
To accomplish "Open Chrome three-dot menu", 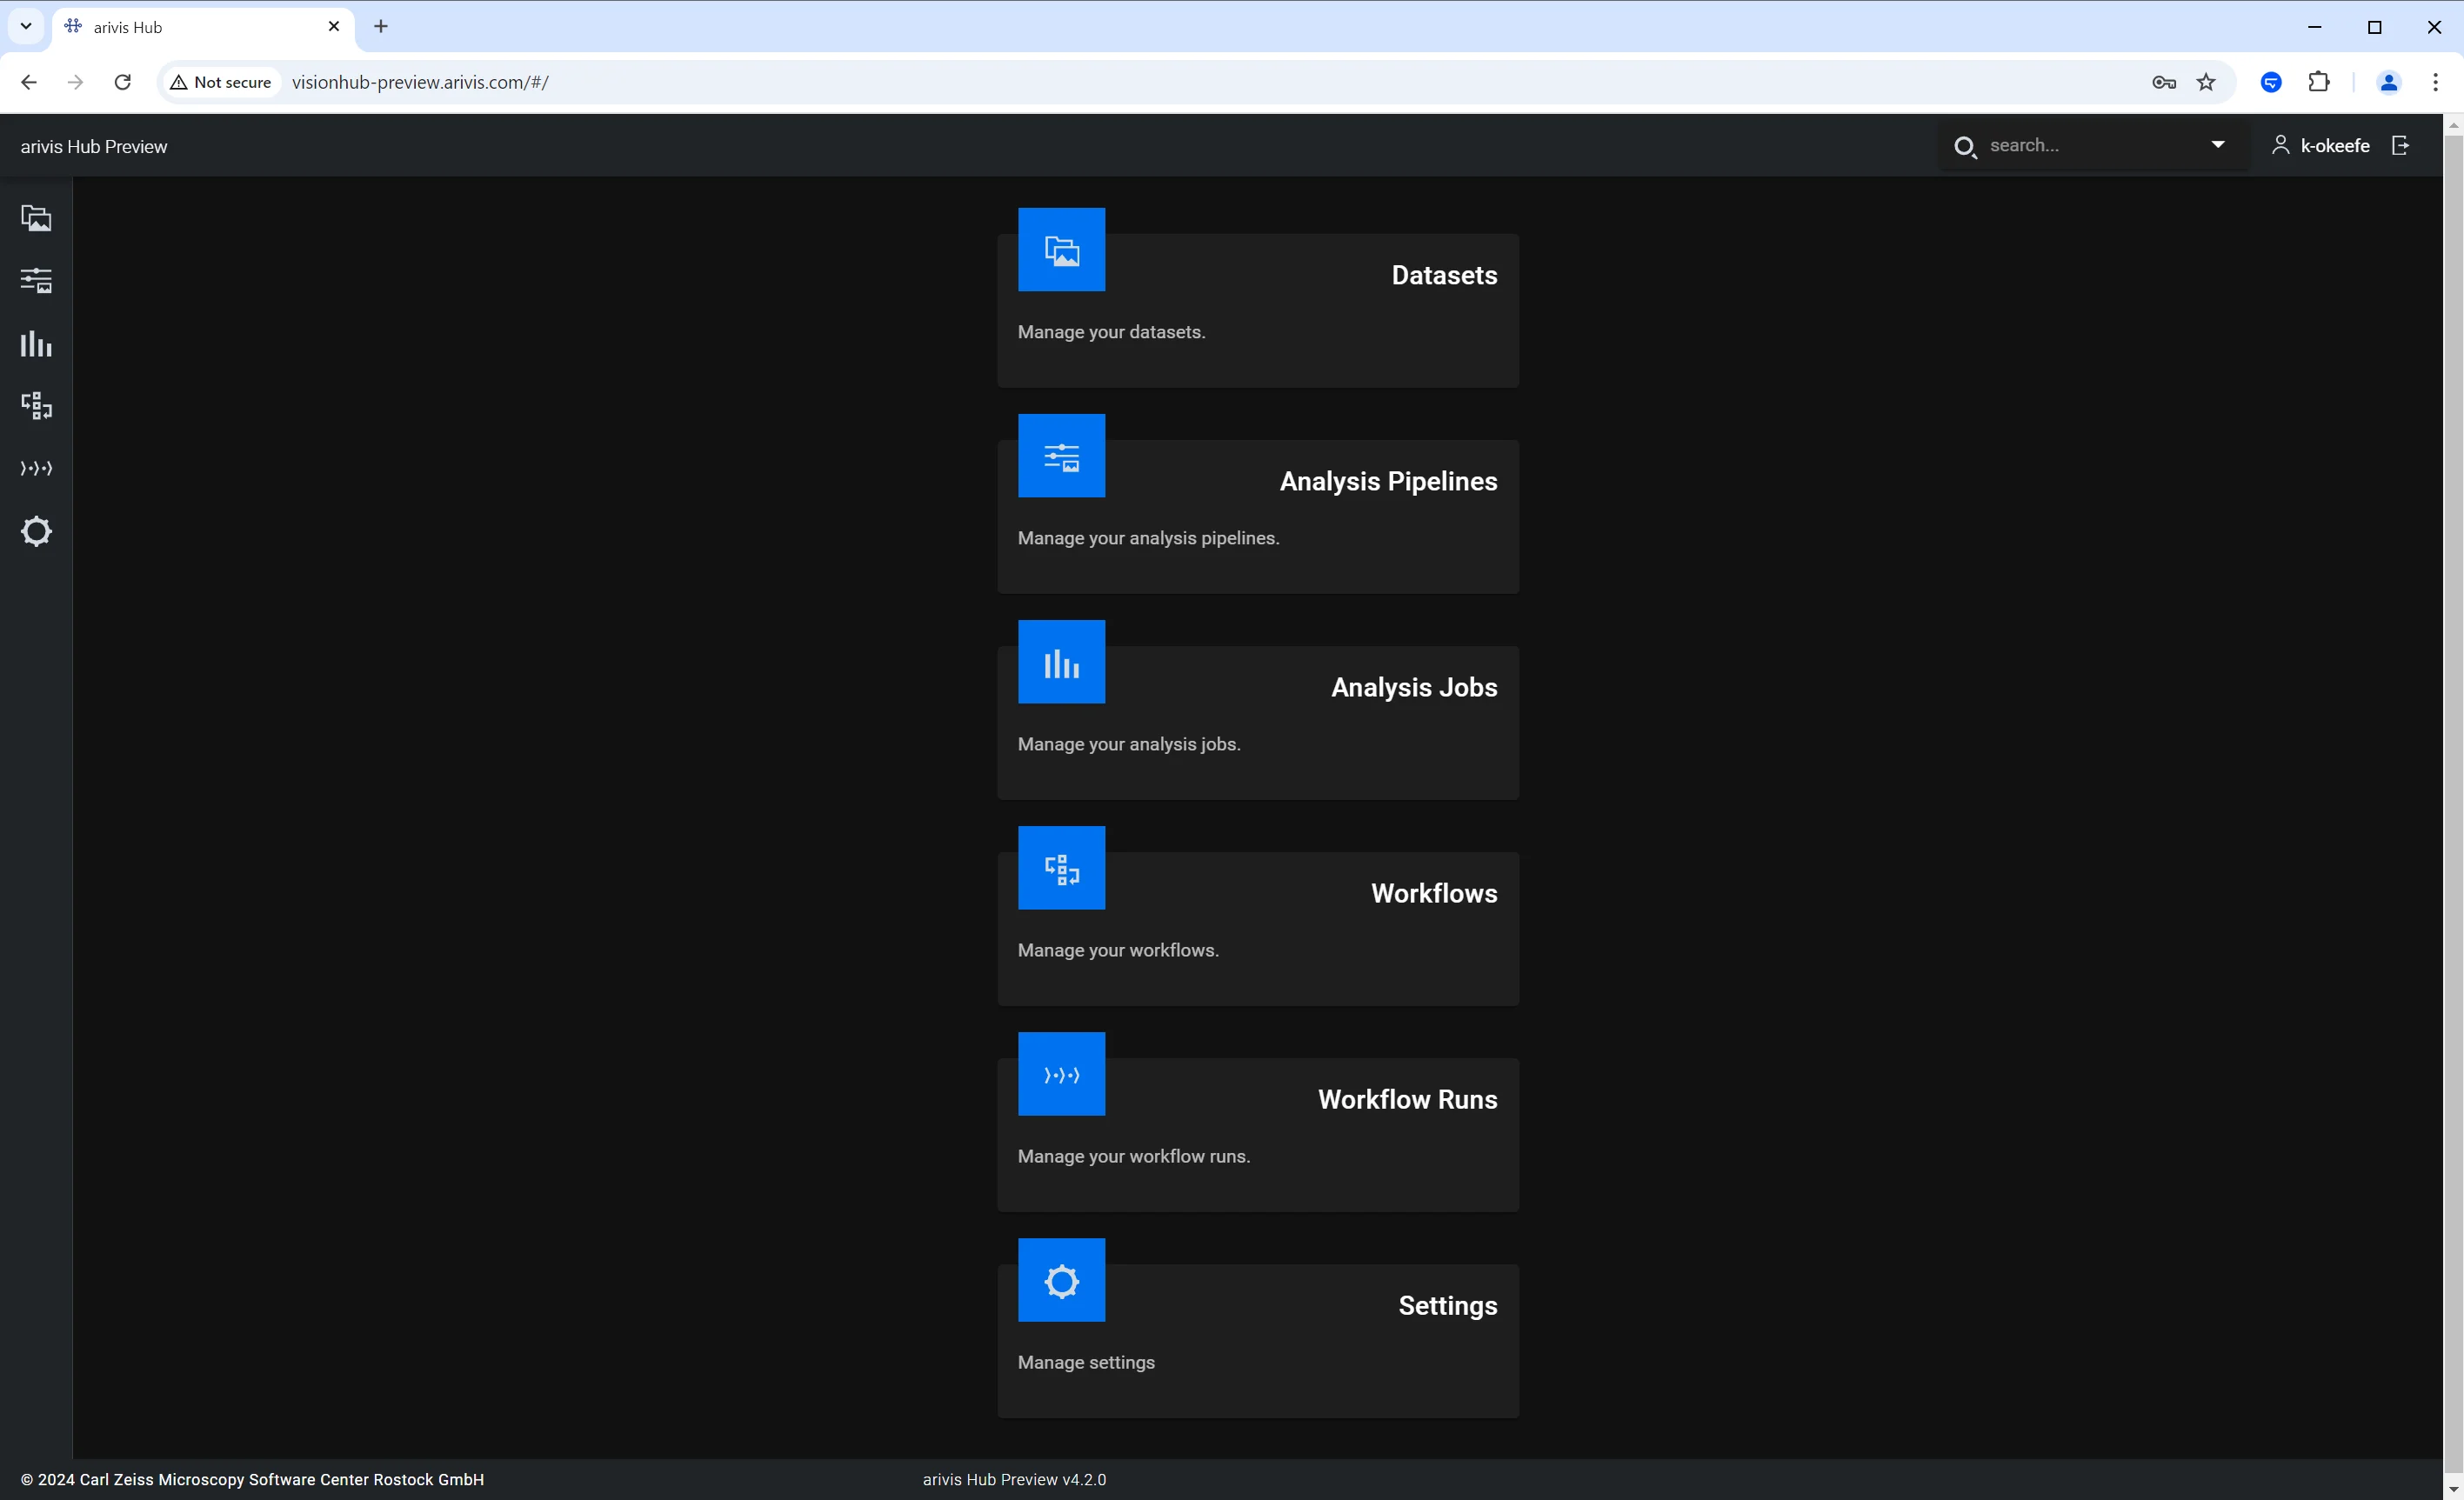I will click(x=2435, y=82).
